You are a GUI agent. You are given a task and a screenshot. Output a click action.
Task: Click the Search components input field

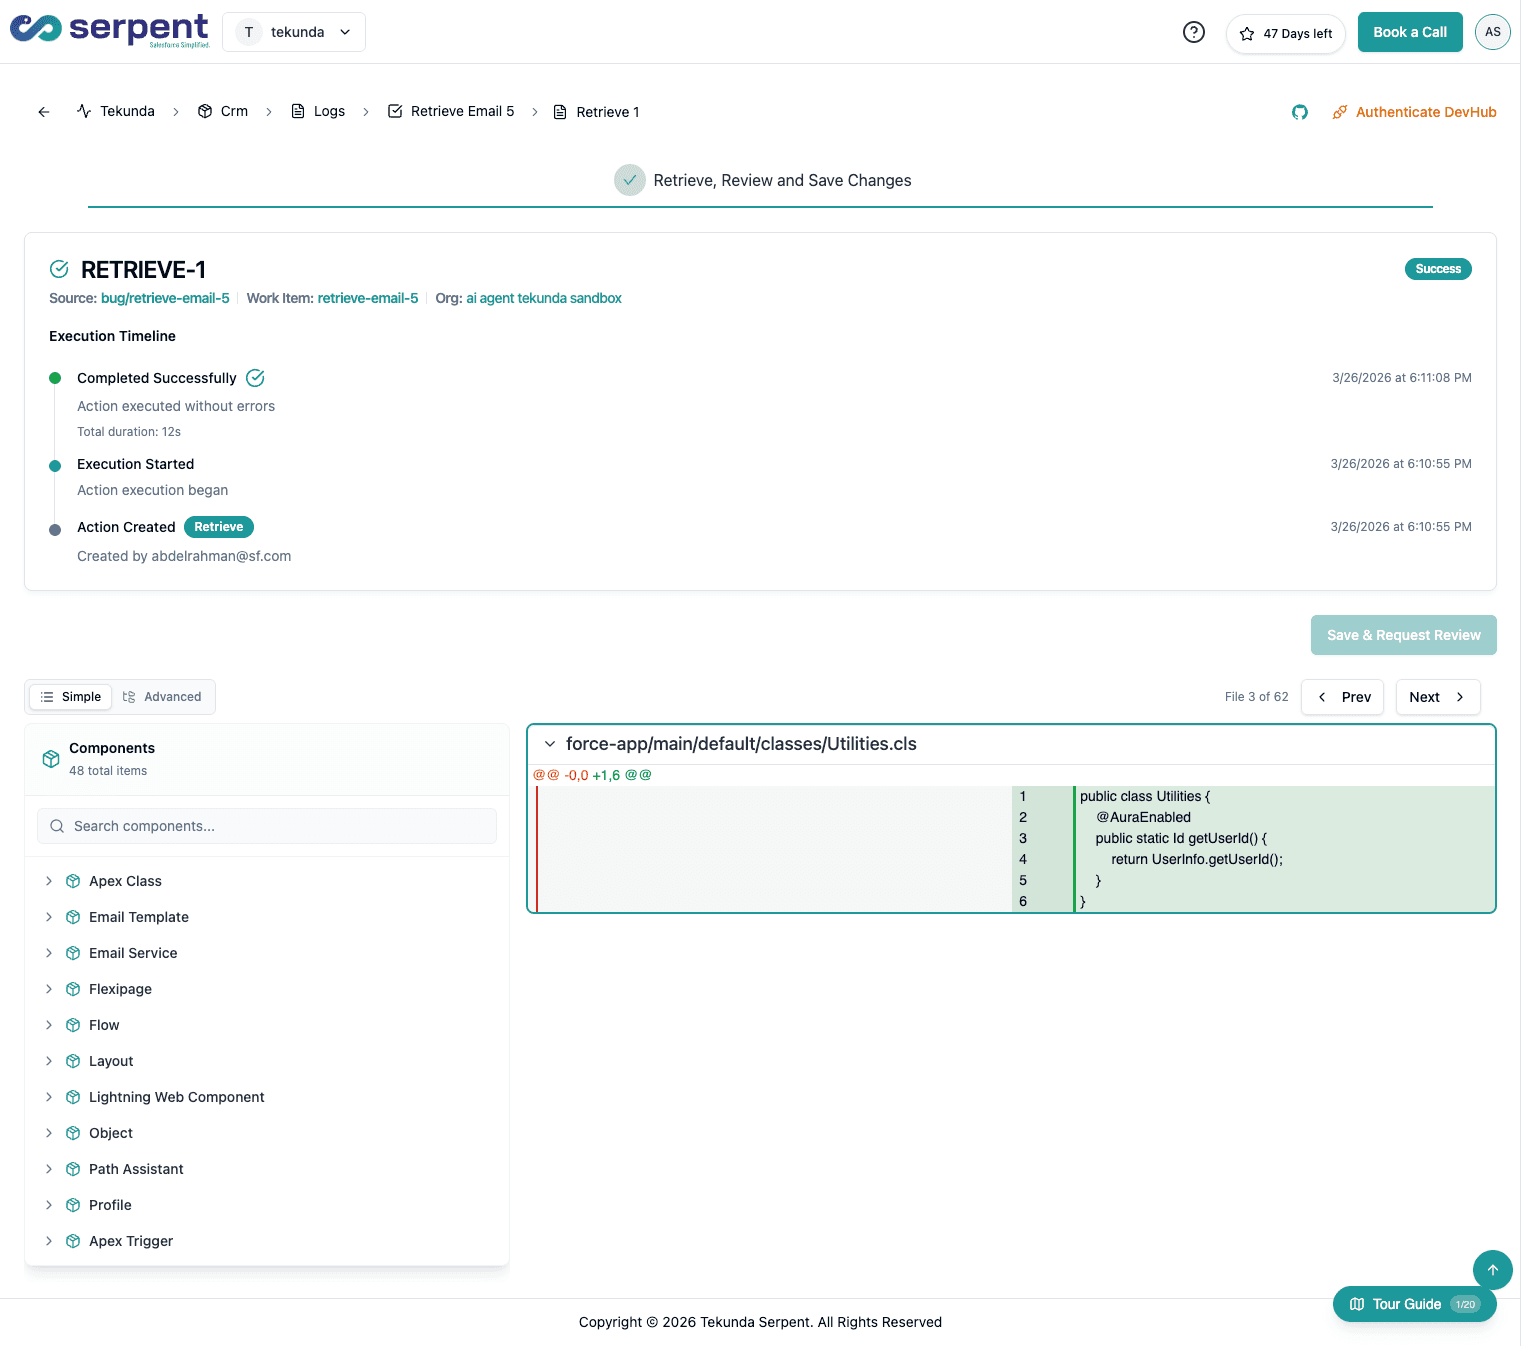267,826
